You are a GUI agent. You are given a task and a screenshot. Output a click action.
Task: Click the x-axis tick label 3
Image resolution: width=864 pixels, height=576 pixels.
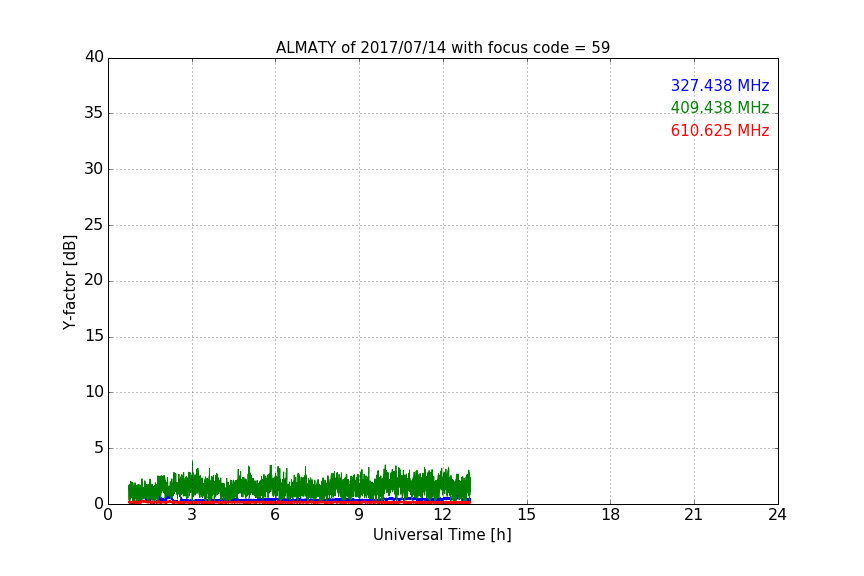tap(192, 515)
